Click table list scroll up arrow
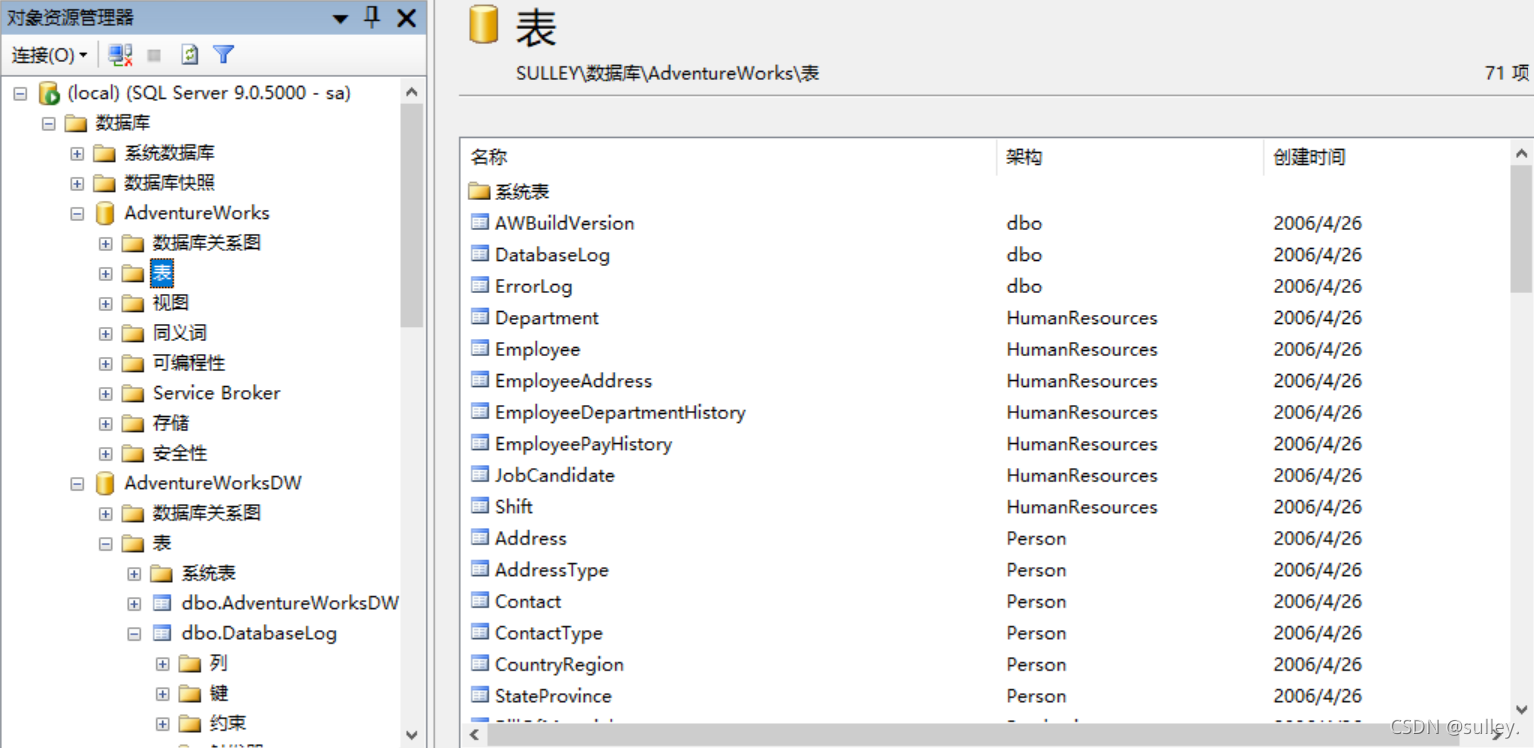 pos(1521,153)
